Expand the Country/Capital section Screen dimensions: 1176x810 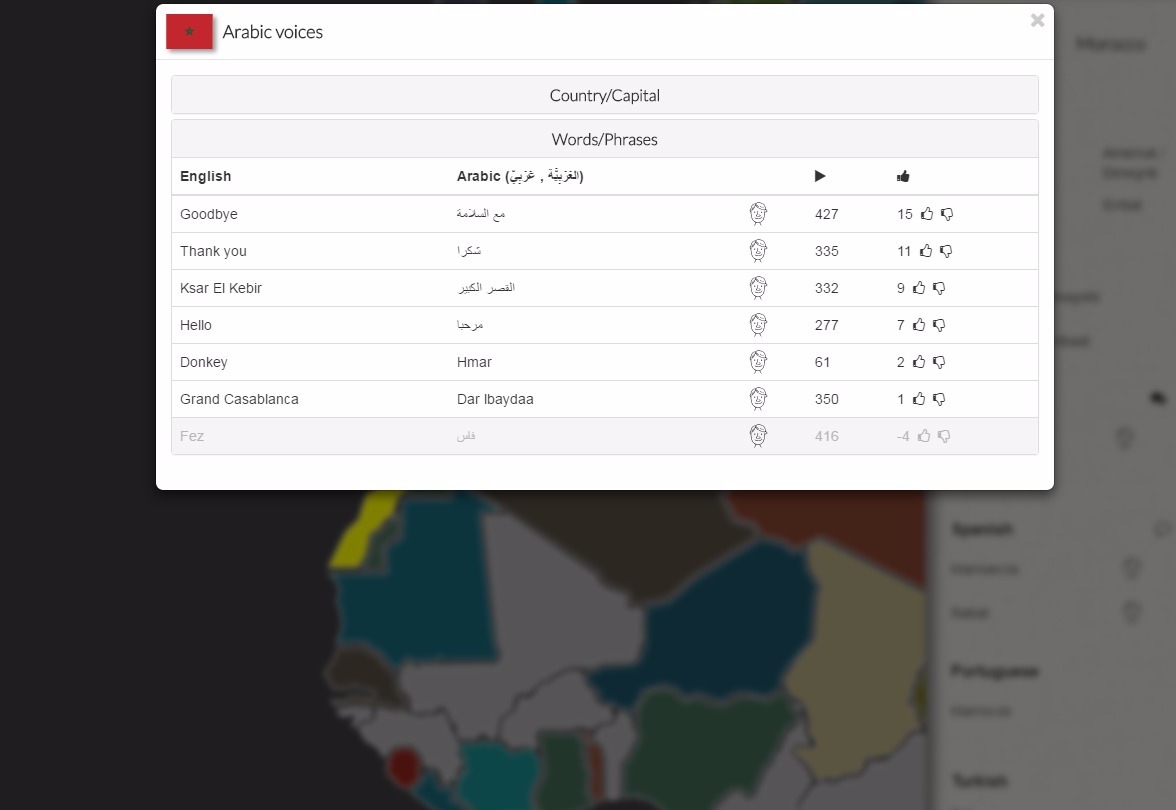[604, 96]
